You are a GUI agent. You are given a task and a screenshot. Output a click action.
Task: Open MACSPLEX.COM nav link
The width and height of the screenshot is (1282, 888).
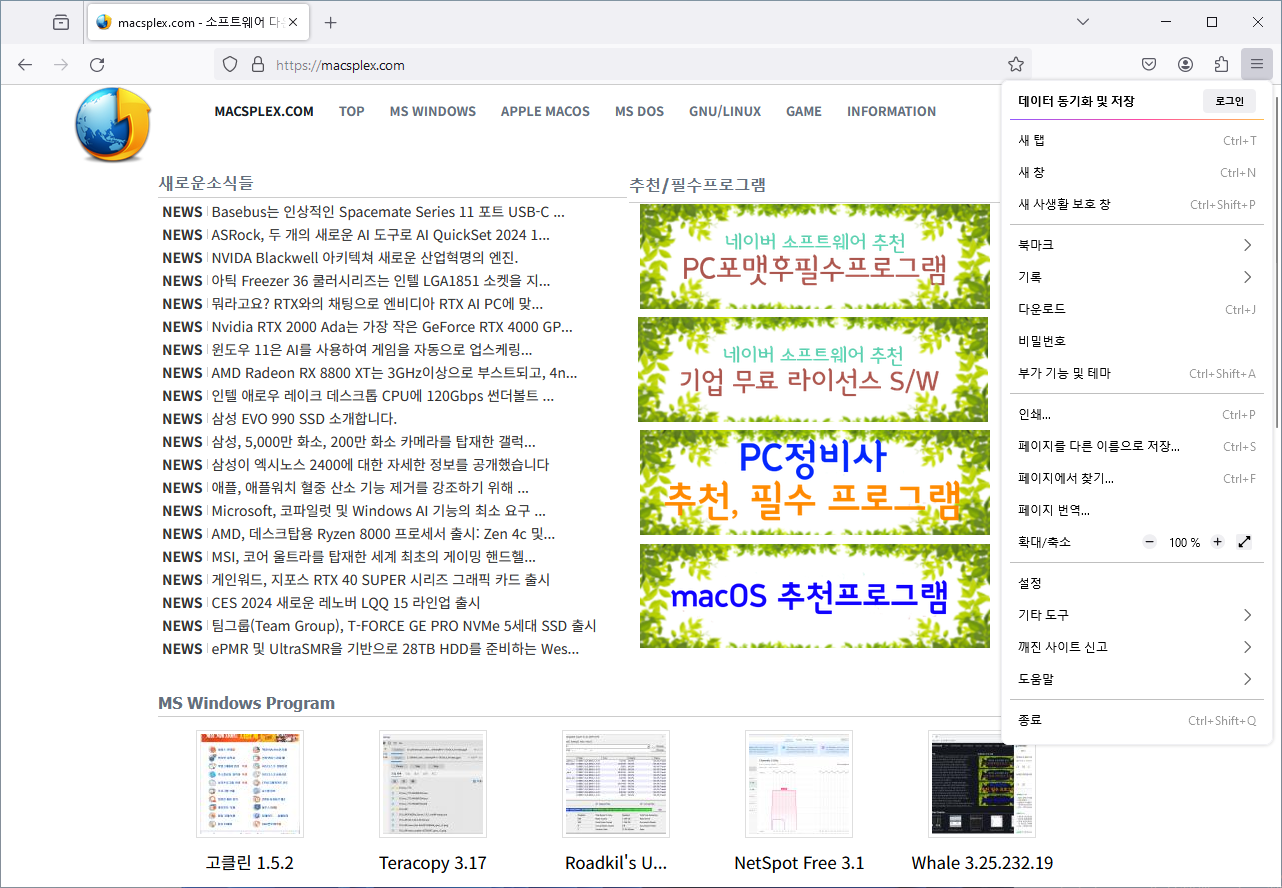(x=264, y=111)
